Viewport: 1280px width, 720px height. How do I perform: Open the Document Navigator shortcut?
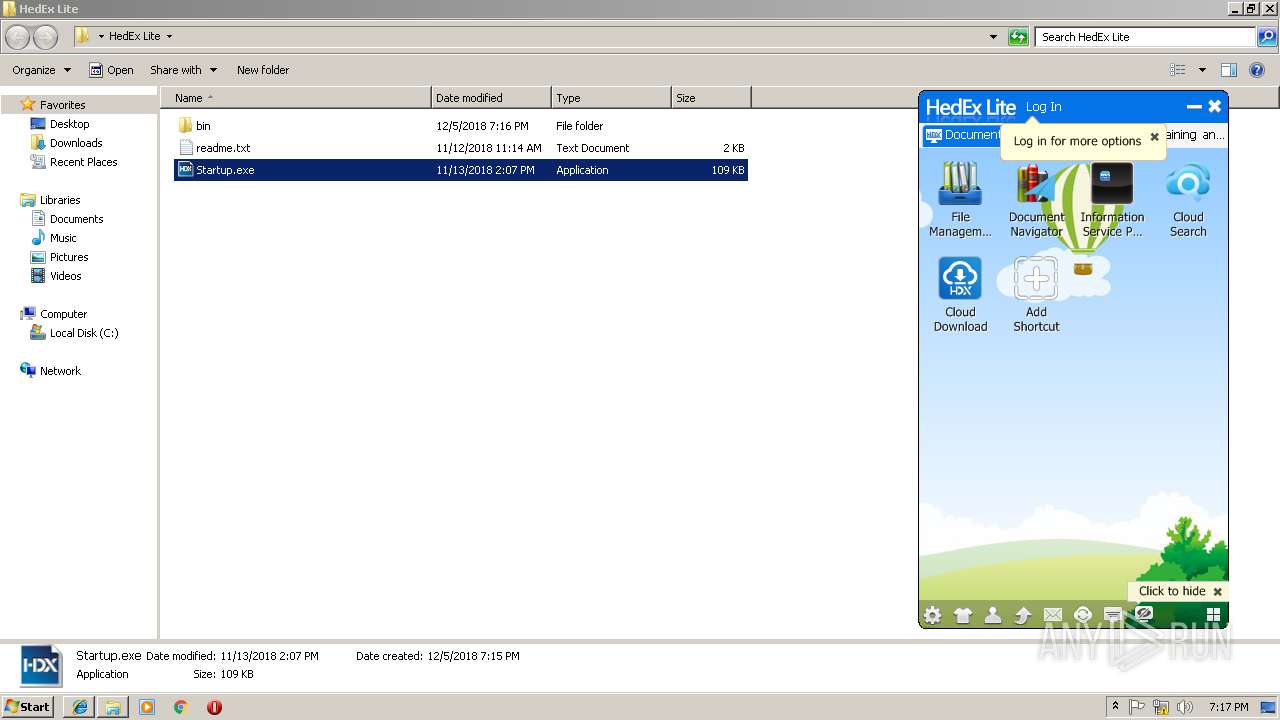[x=1036, y=200]
